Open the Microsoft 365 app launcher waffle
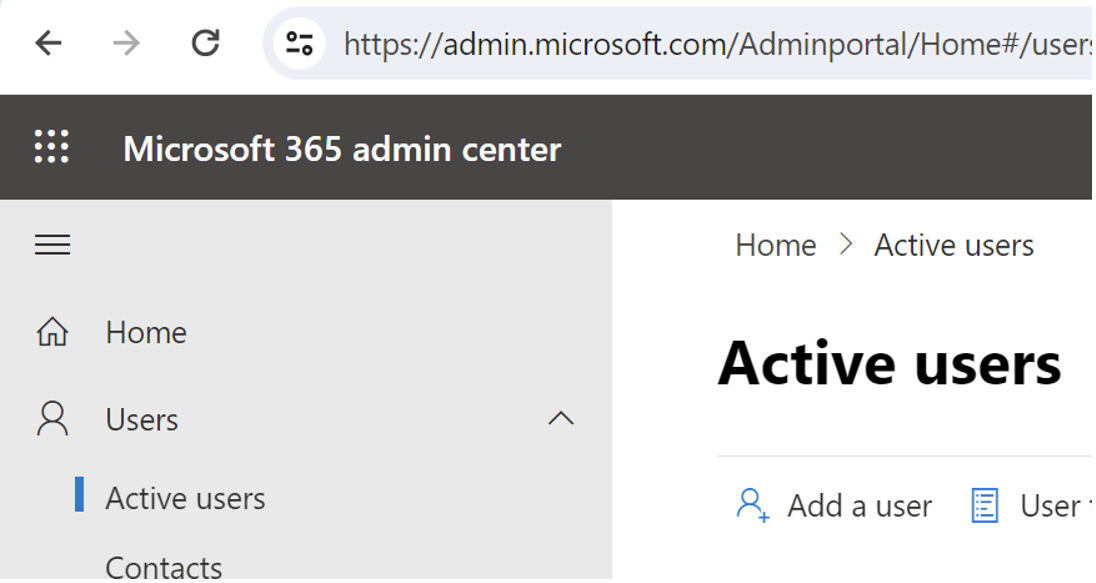This screenshot has width=1096, height=583. 52,148
